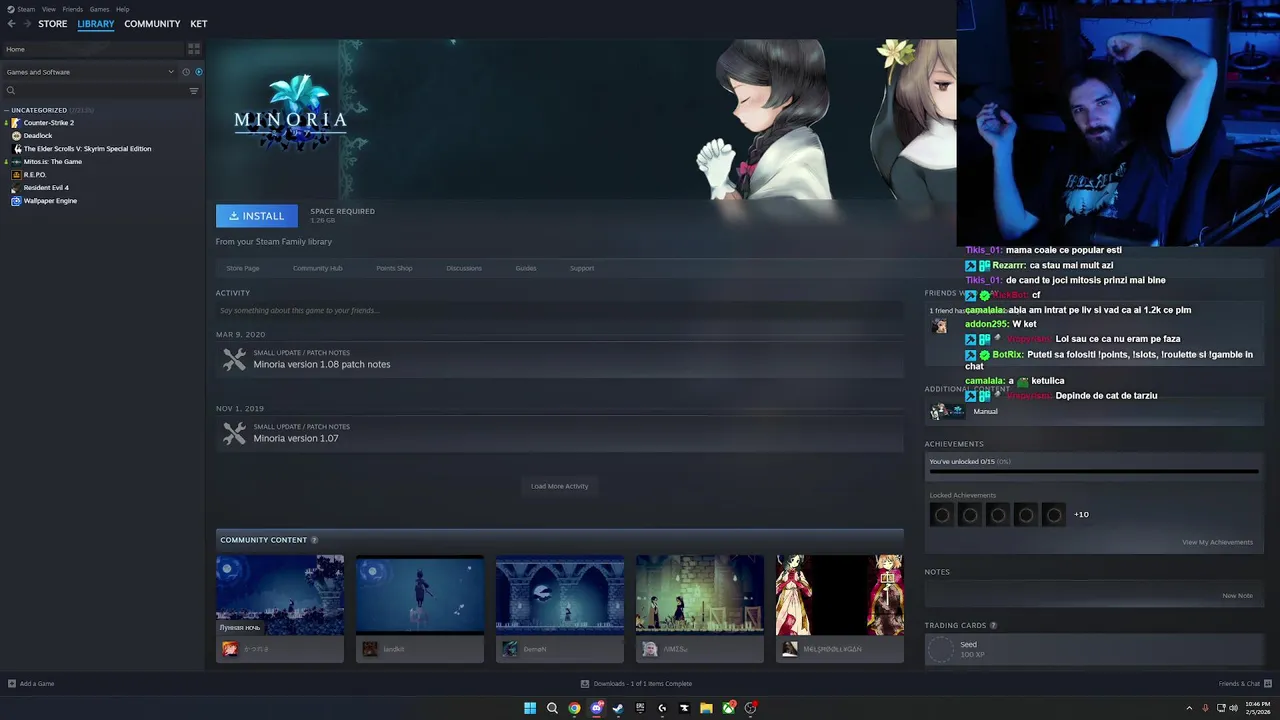Image resolution: width=1280 pixels, height=720 pixels.
Task: Switch to the LIBRARY tab
Action: (x=96, y=24)
